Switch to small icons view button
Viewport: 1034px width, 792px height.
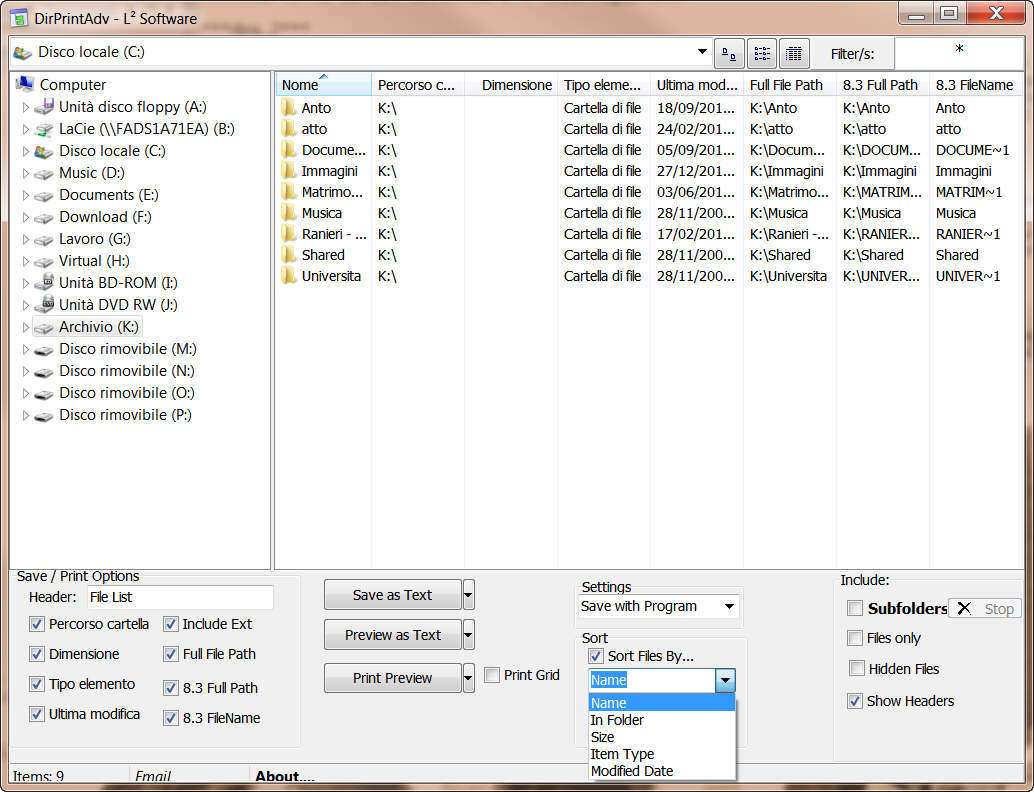click(729, 53)
